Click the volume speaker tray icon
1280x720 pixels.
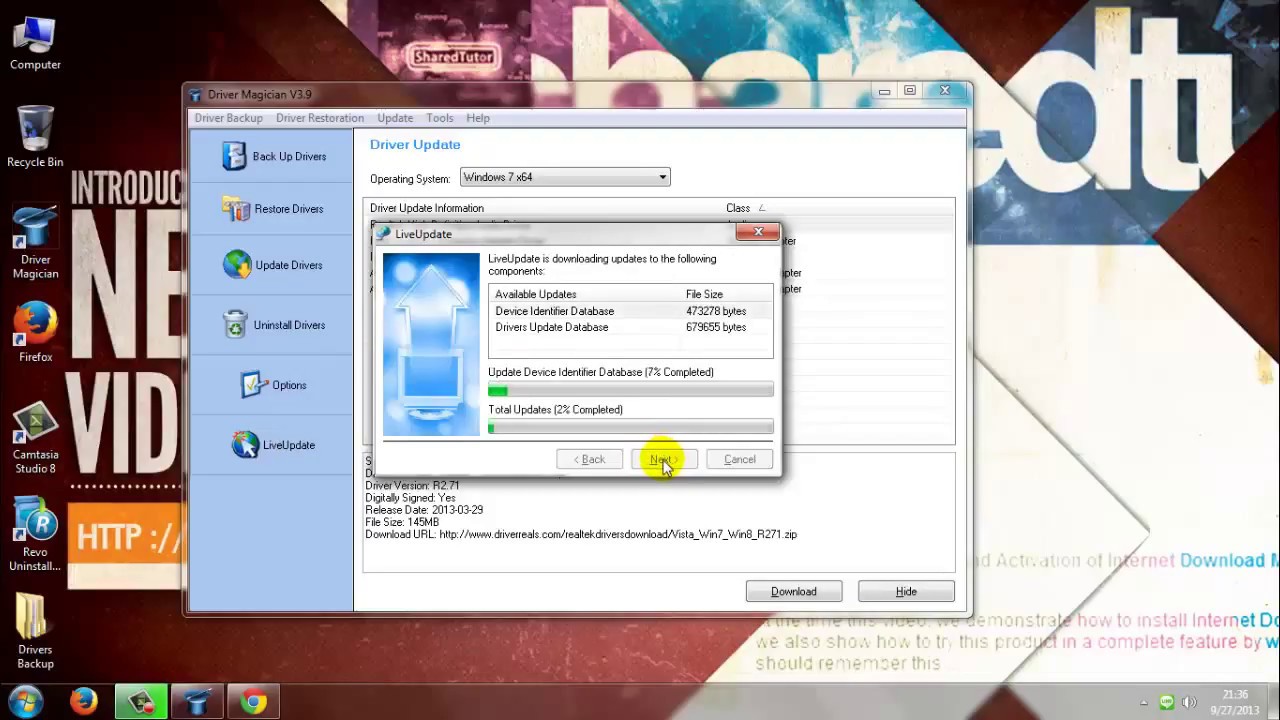pos(1189,702)
